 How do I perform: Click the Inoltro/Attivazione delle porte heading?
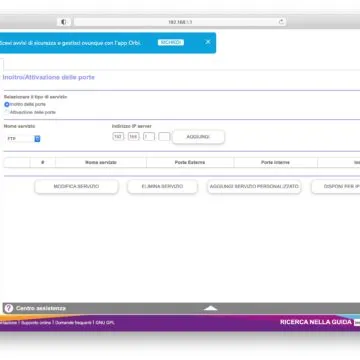49,77
